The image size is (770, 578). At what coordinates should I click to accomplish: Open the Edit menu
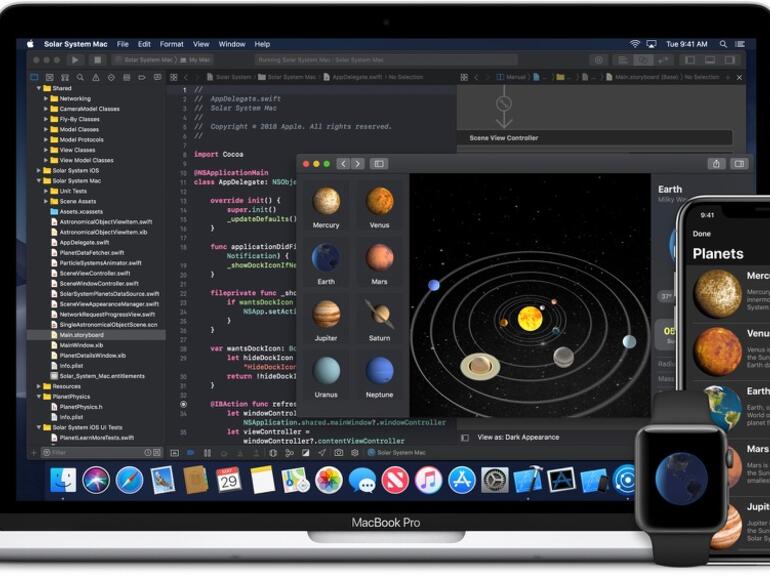click(144, 44)
